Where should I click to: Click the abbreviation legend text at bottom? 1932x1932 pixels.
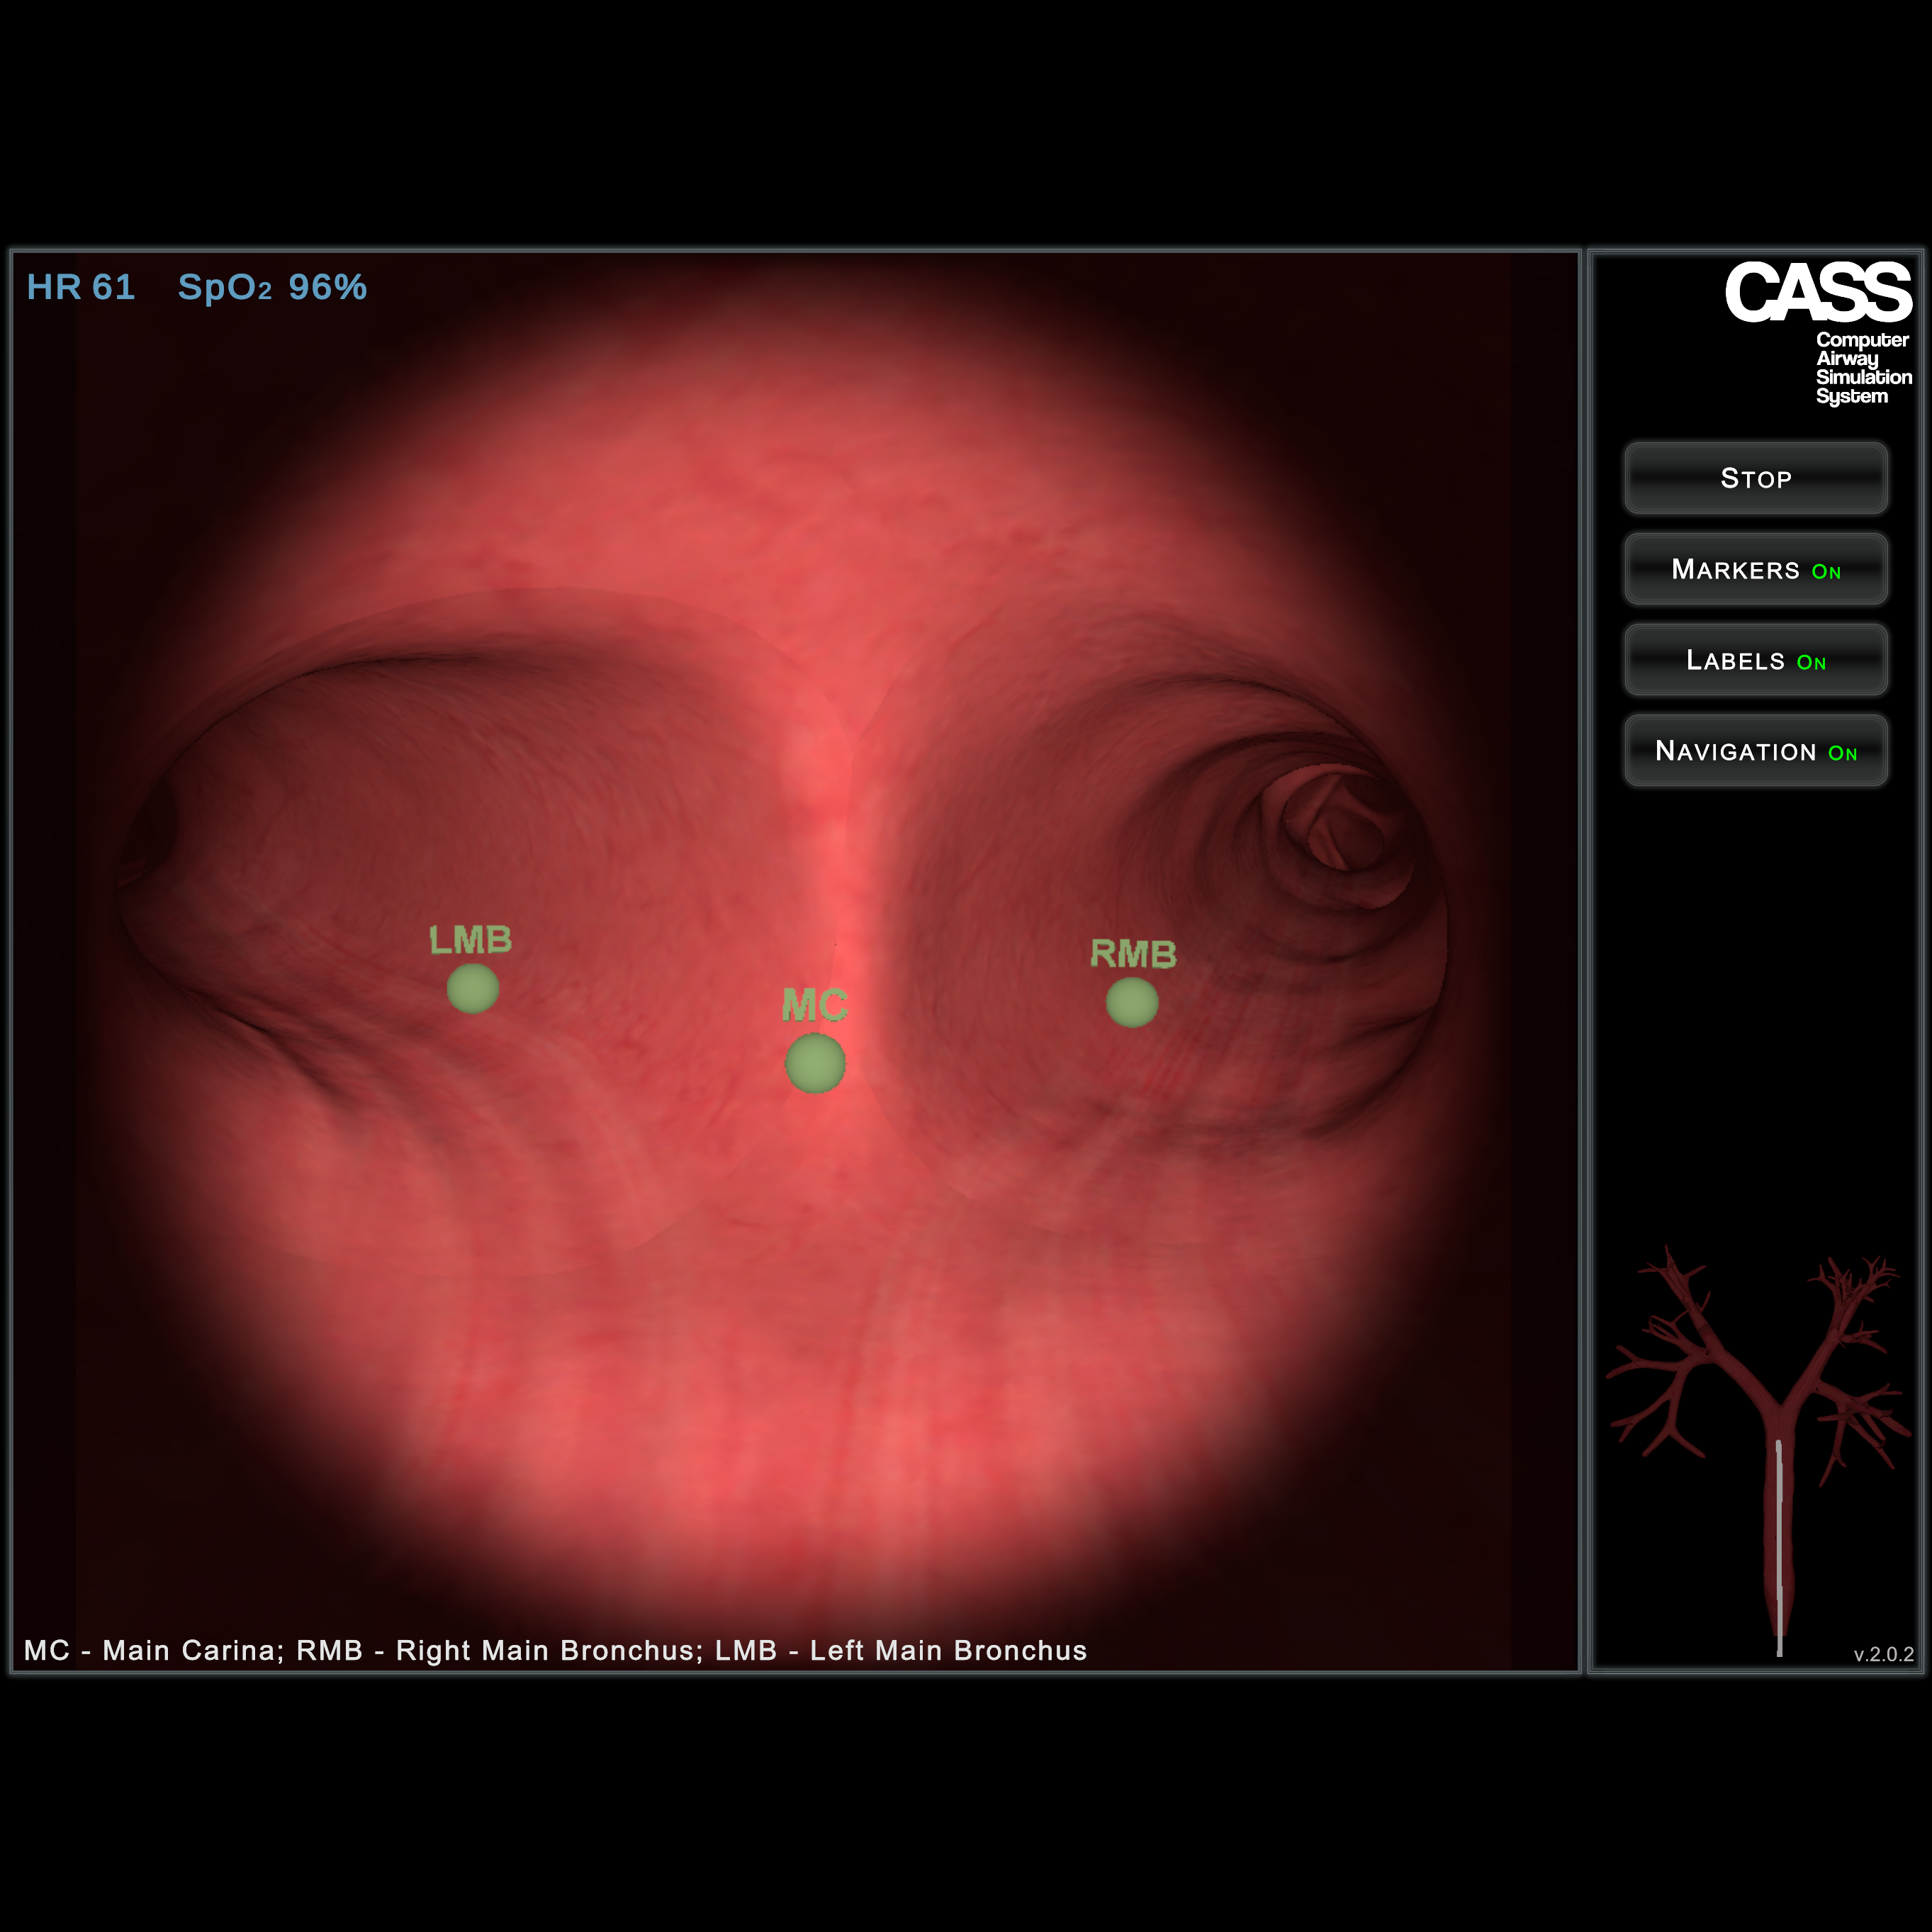point(555,1650)
